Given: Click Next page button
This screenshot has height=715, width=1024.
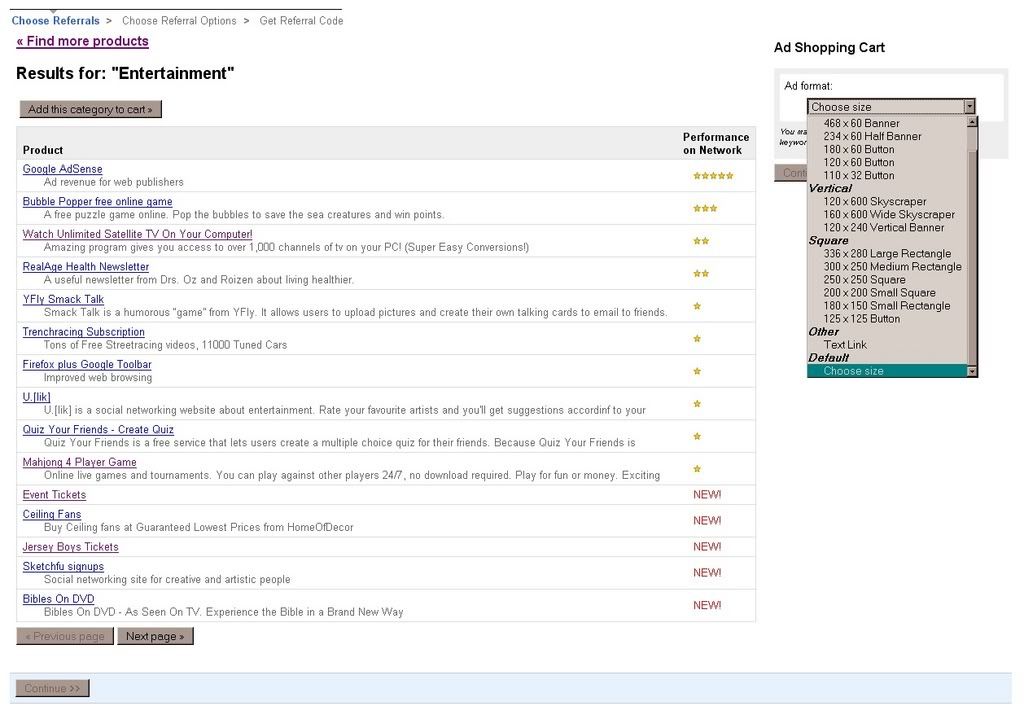Looking at the screenshot, I should coord(155,636).
